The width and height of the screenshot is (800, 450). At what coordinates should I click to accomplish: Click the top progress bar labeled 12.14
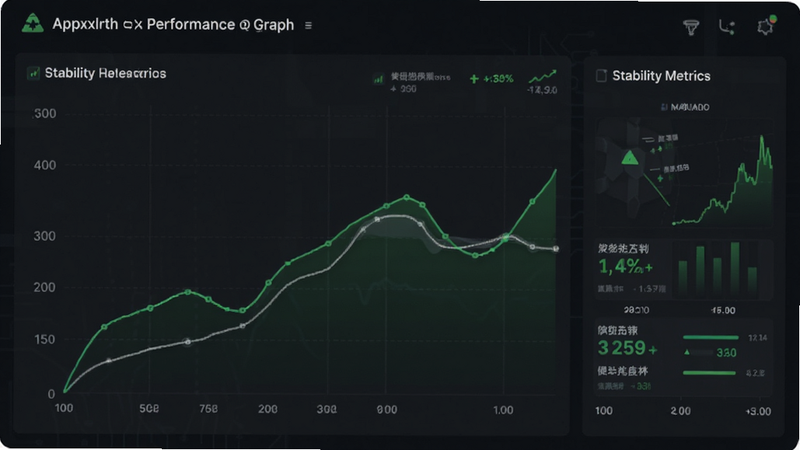point(711,337)
